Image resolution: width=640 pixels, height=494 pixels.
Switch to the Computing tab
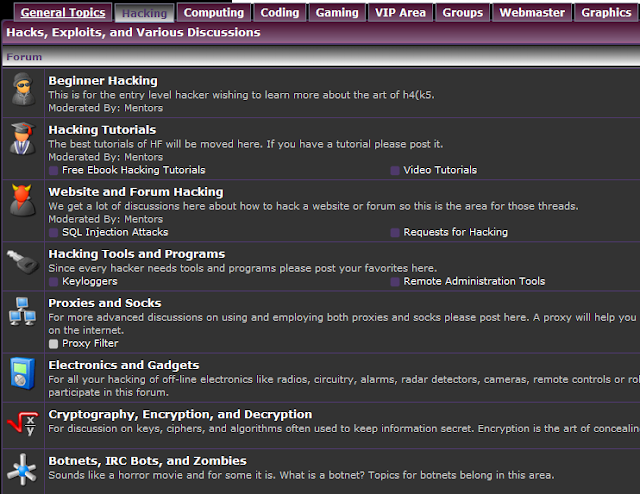(x=214, y=13)
